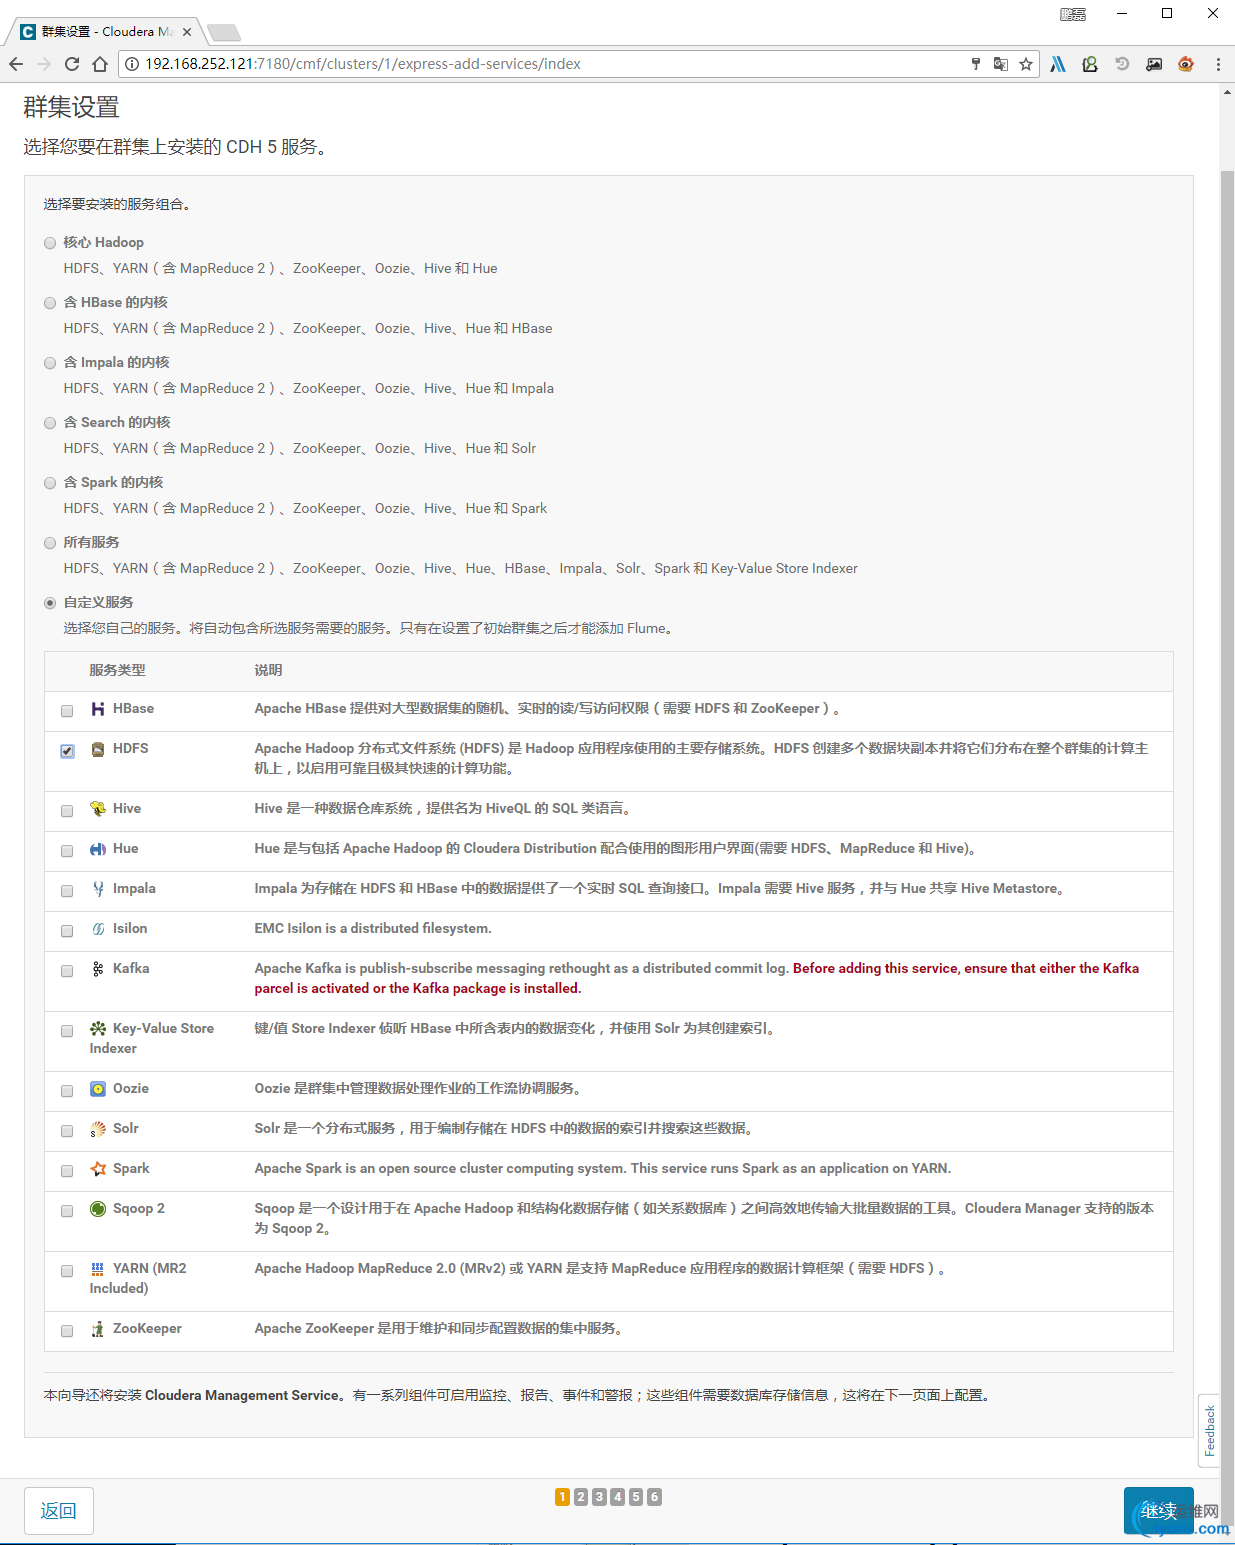Enable the Spark service checkbox
The height and width of the screenshot is (1545, 1235).
click(67, 1171)
